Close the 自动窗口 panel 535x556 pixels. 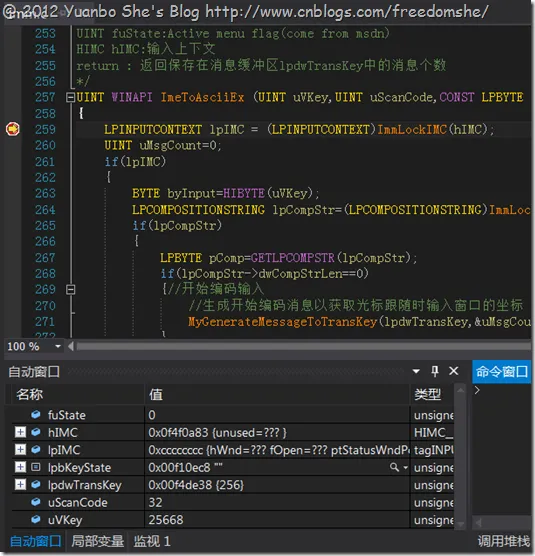[x=453, y=371]
